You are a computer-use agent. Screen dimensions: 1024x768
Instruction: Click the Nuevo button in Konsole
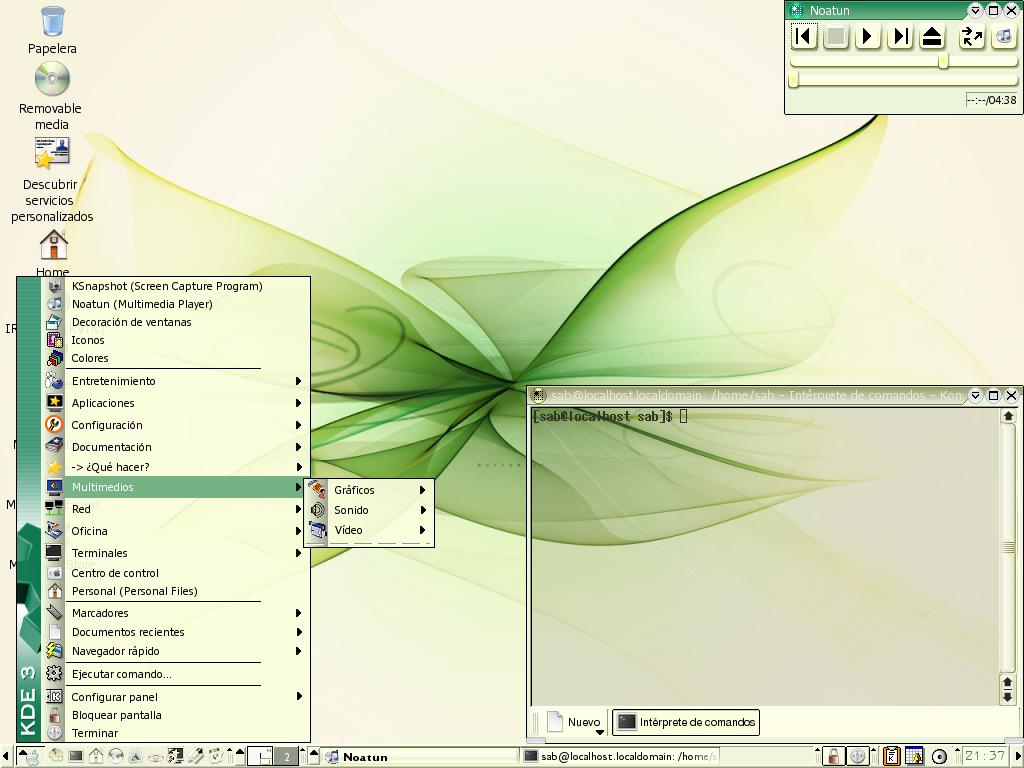(575, 722)
